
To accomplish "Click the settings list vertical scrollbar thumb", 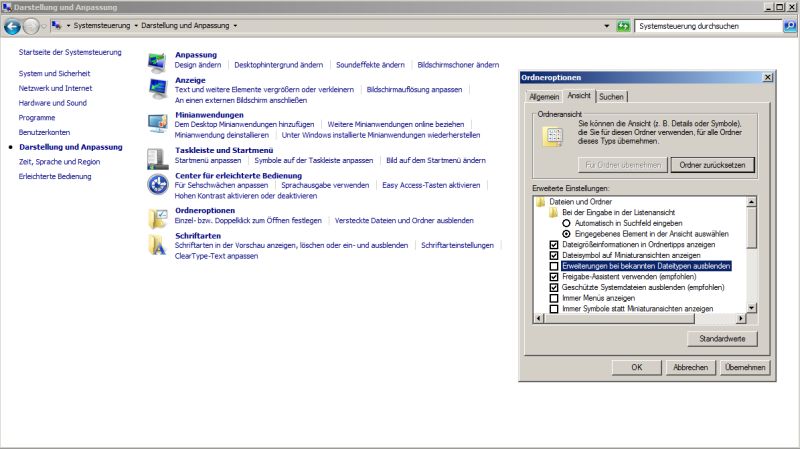I will coord(751,228).
